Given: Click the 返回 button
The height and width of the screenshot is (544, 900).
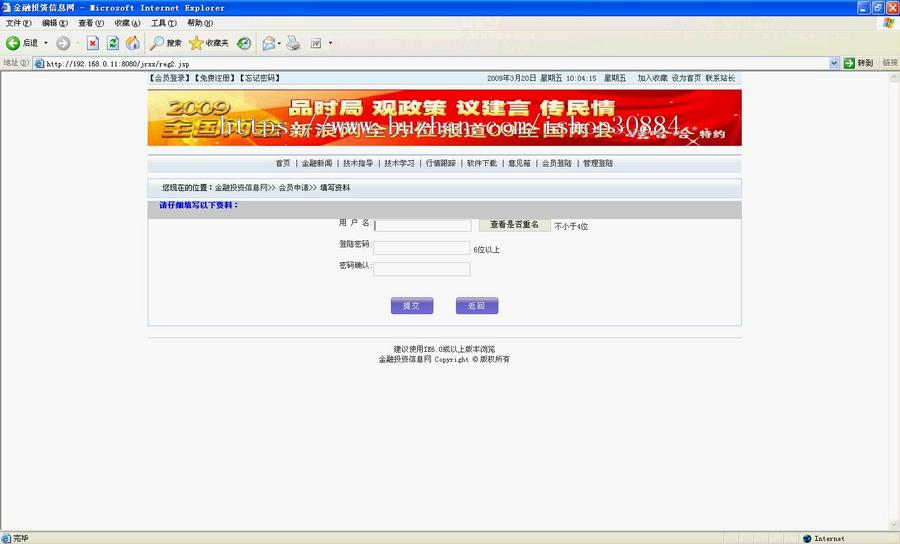Looking at the screenshot, I should coord(477,306).
